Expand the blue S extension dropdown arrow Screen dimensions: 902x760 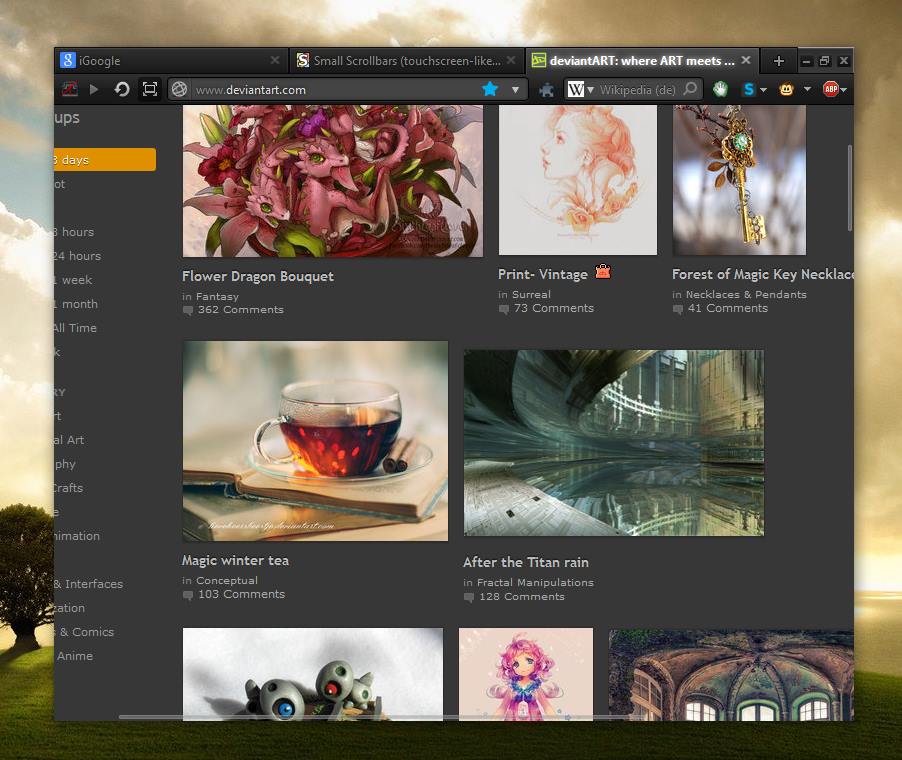pyautogui.click(x=763, y=90)
